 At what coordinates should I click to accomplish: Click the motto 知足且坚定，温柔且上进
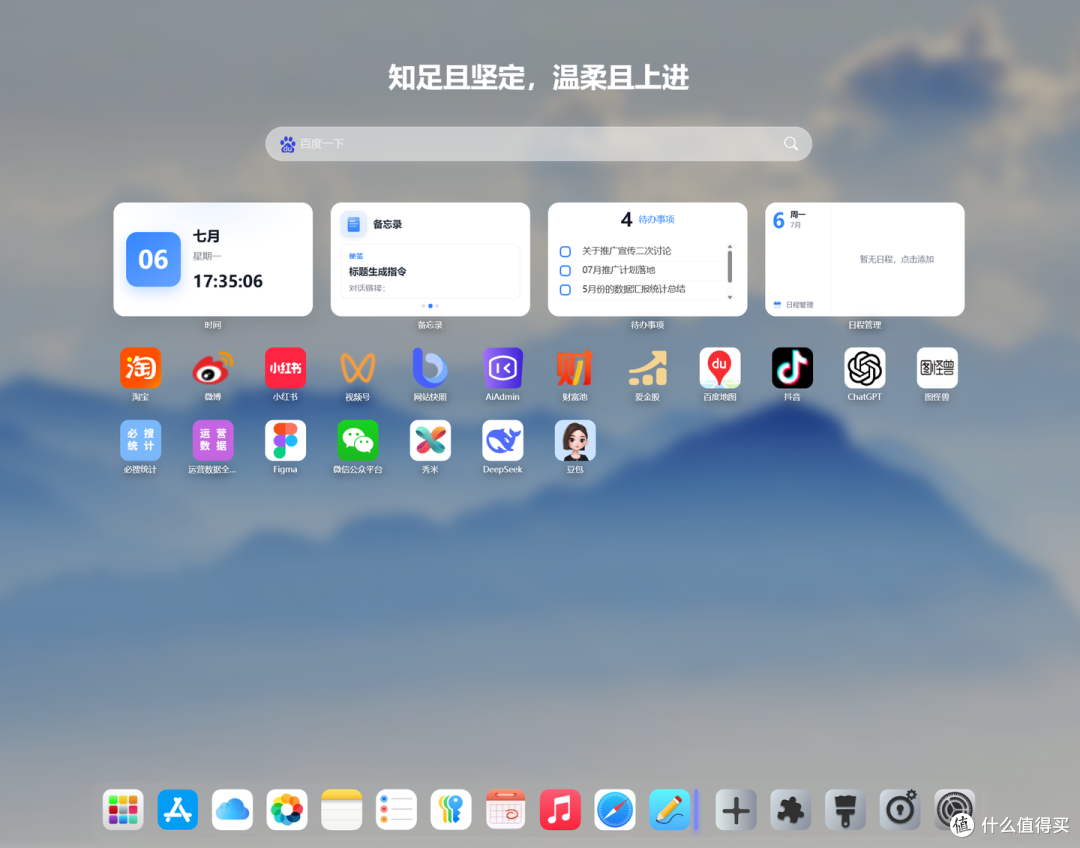point(539,77)
